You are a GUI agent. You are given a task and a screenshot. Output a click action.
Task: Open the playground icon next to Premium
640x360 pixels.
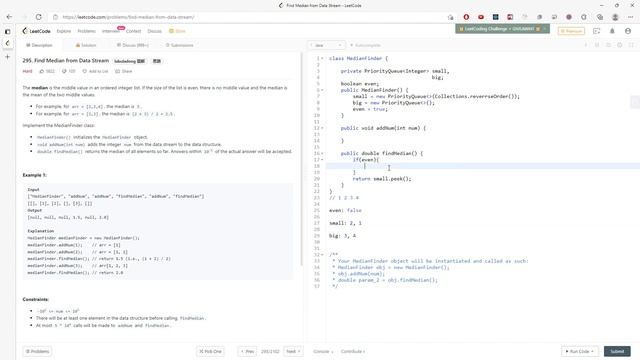596,31
